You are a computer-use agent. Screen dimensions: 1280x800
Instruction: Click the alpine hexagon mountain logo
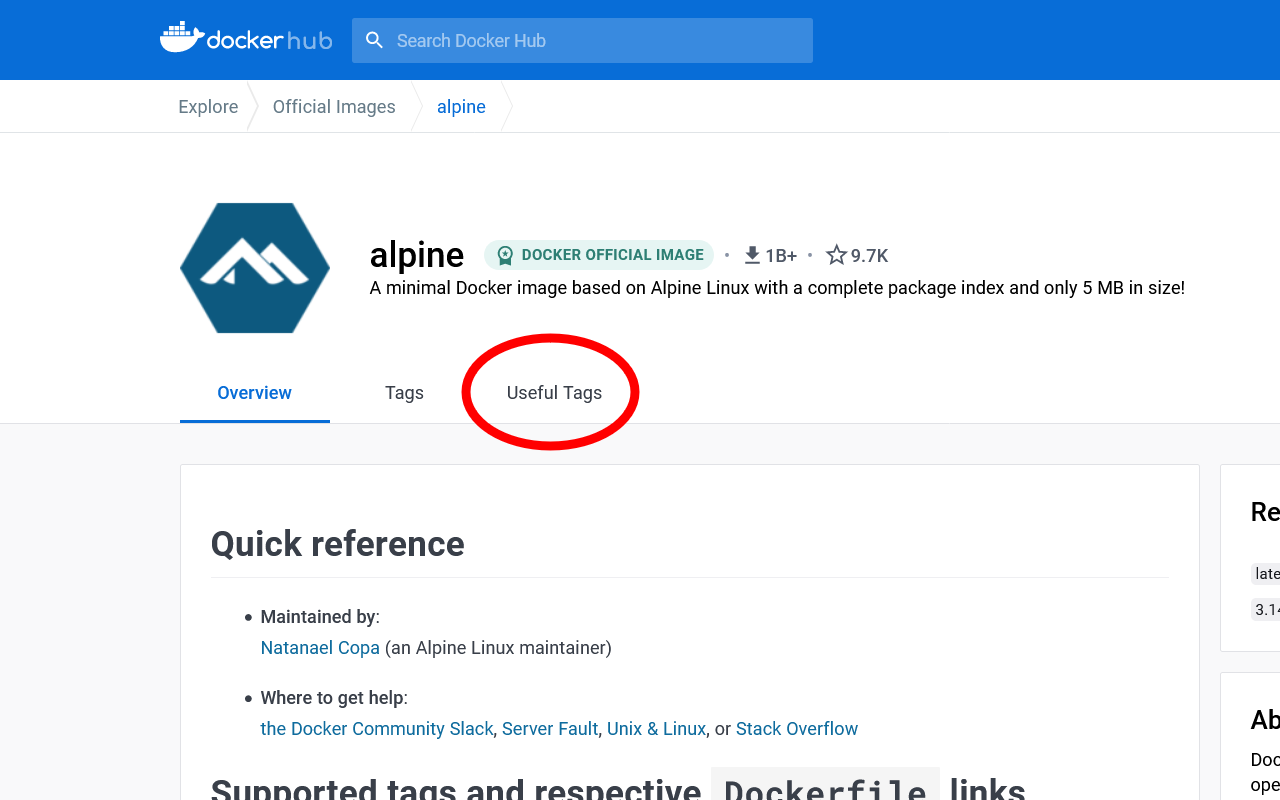coord(254,268)
